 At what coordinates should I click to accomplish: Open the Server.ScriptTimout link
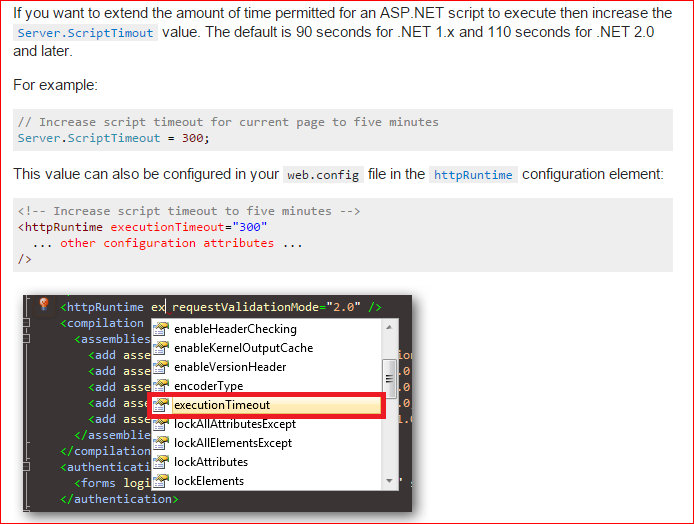tap(85, 33)
